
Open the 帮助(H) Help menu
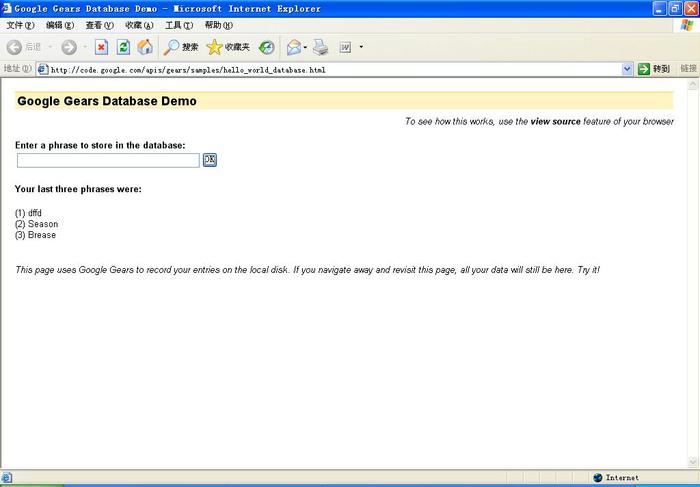(x=219, y=25)
